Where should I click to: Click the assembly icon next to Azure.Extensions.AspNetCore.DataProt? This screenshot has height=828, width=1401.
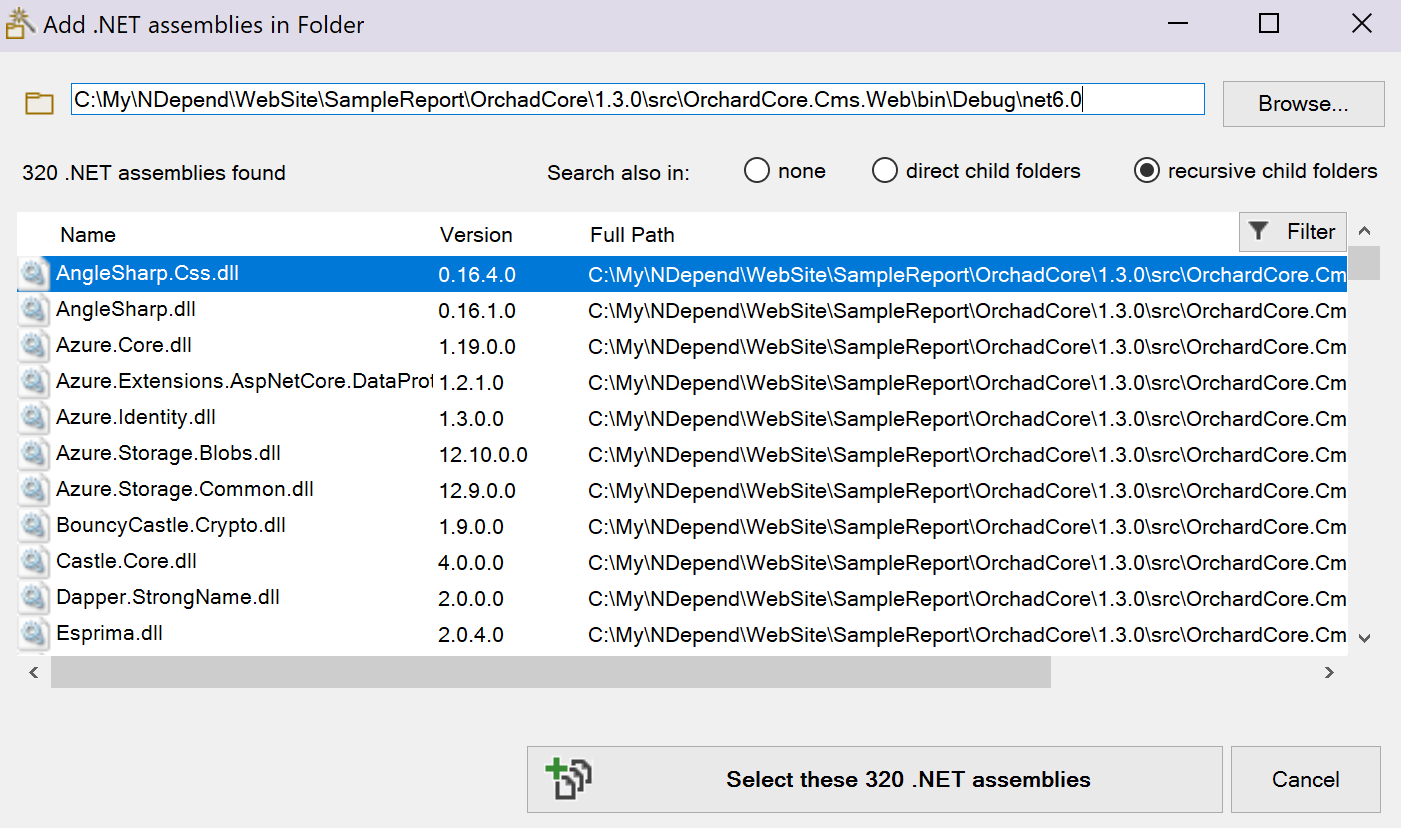coord(34,382)
